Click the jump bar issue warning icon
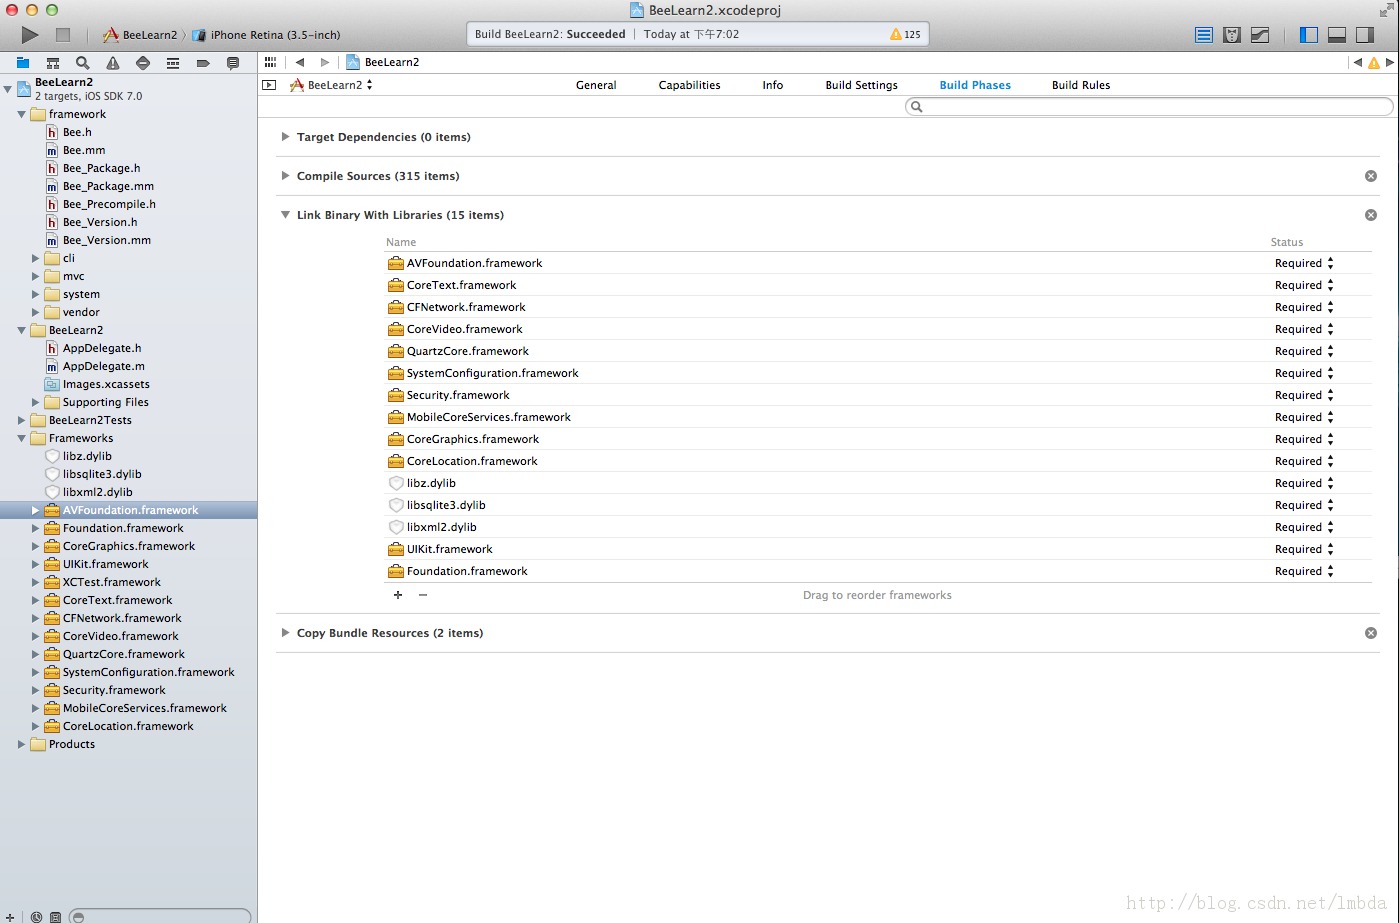 pyautogui.click(x=1374, y=63)
